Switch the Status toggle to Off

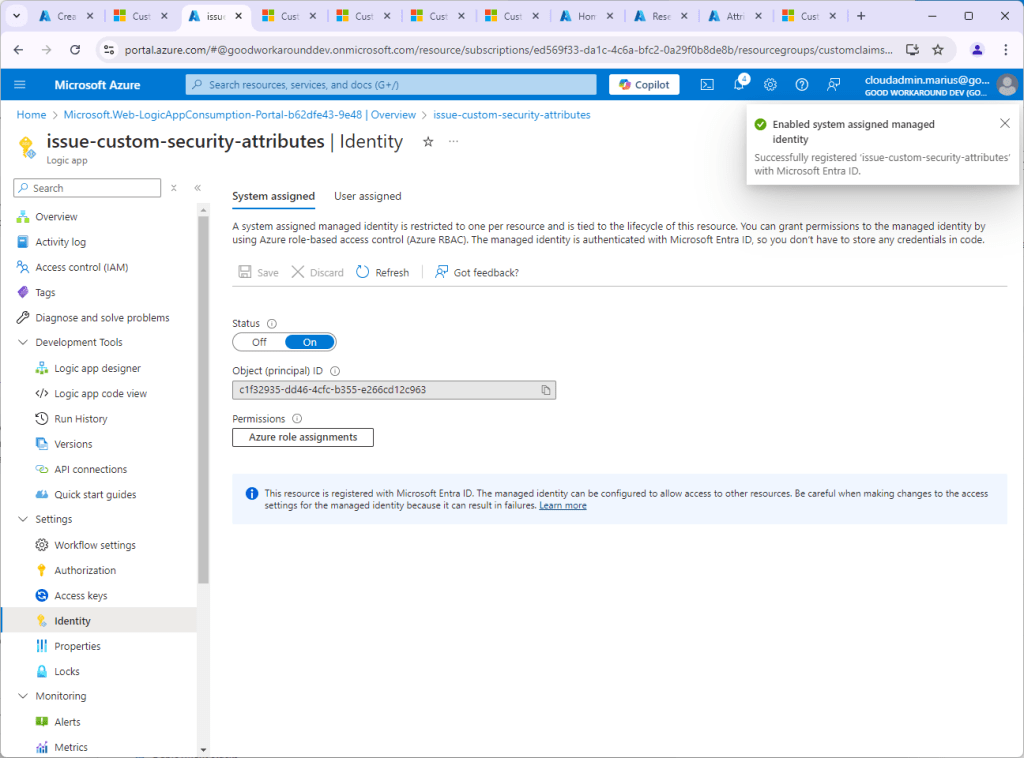click(x=259, y=342)
